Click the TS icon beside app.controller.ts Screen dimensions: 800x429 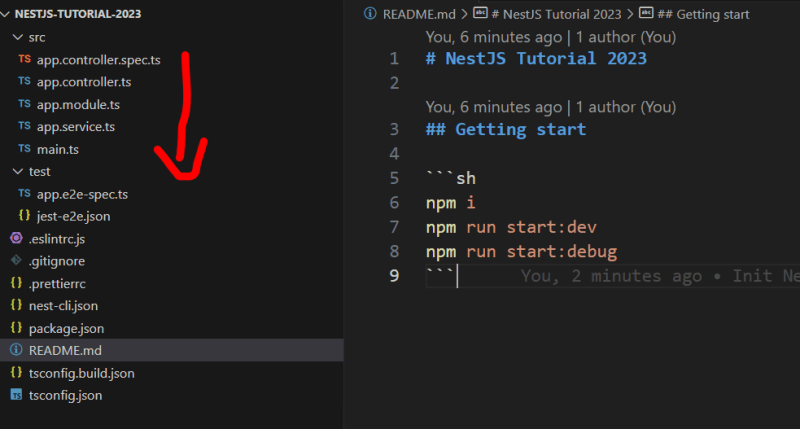(x=24, y=81)
